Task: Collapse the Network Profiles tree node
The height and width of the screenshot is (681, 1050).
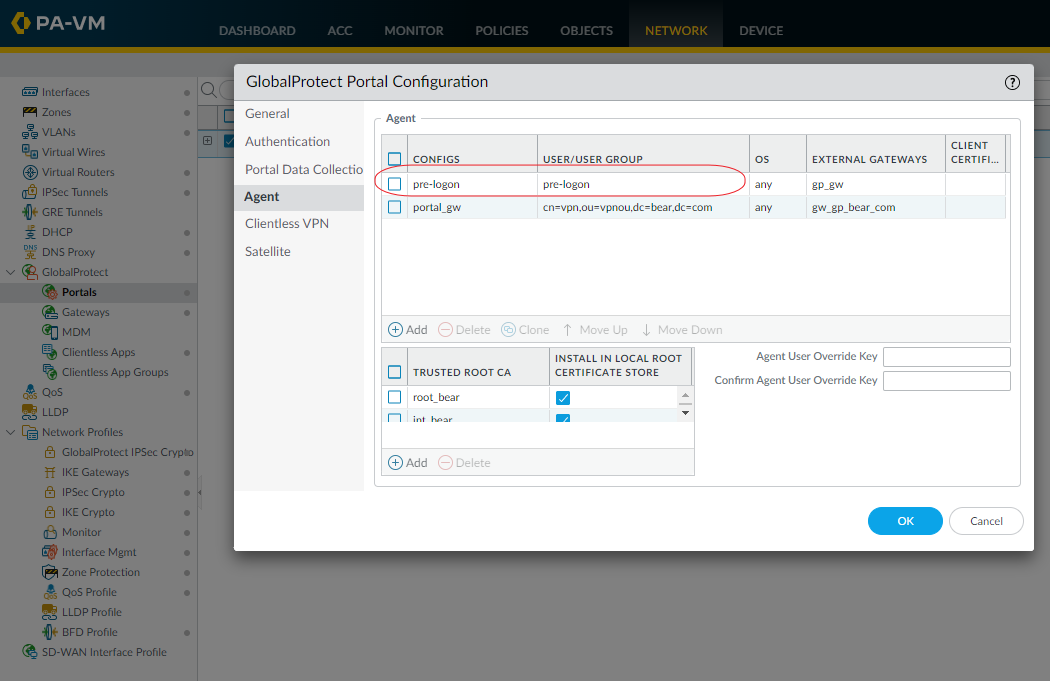Action: point(11,432)
